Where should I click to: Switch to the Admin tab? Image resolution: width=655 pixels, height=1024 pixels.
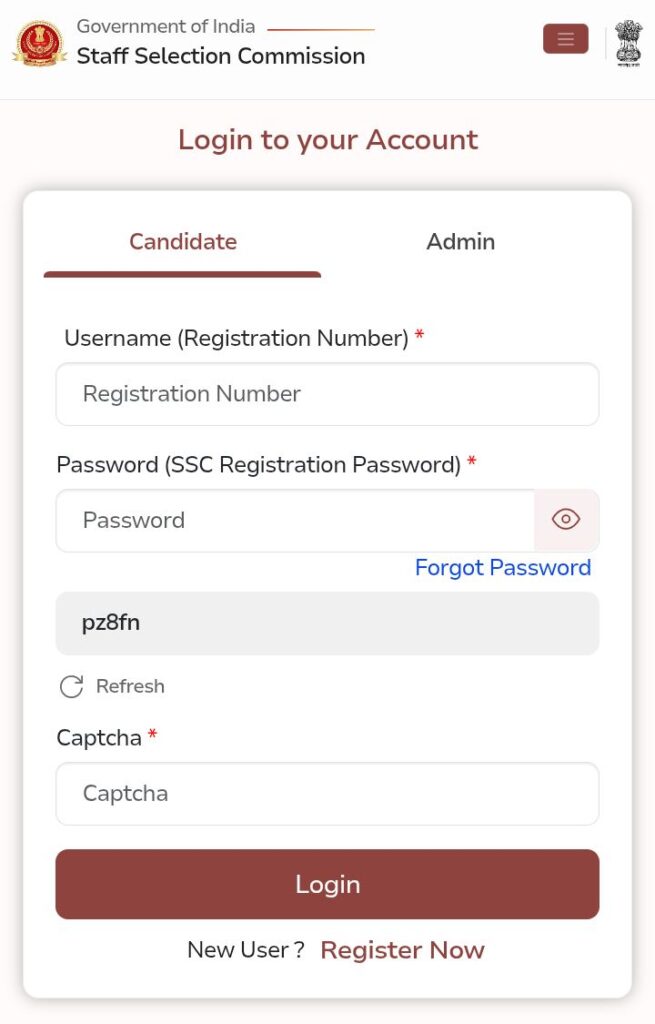(x=460, y=242)
